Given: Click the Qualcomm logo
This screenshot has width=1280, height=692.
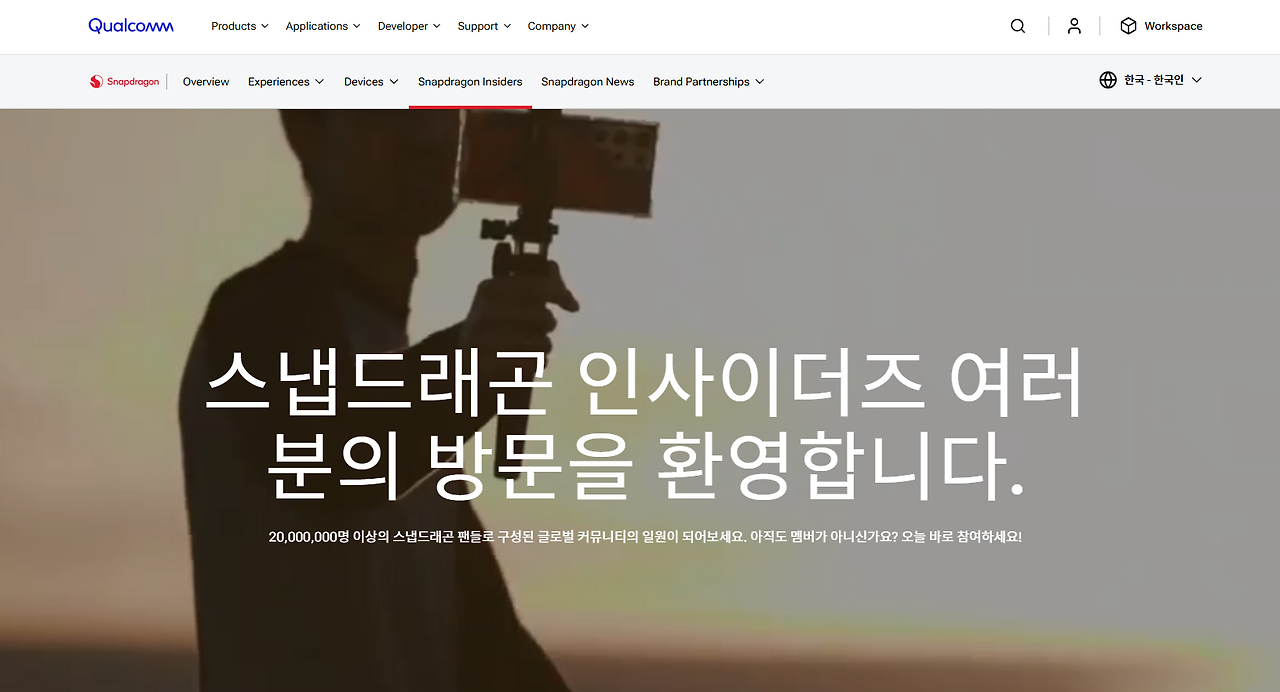Looking at the screenshot, I should (131, 26).
